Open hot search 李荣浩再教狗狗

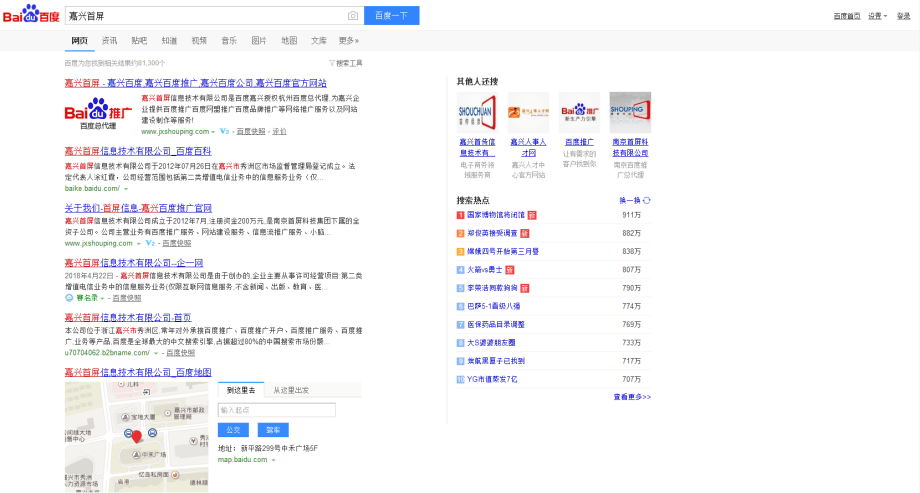(492, 288)
